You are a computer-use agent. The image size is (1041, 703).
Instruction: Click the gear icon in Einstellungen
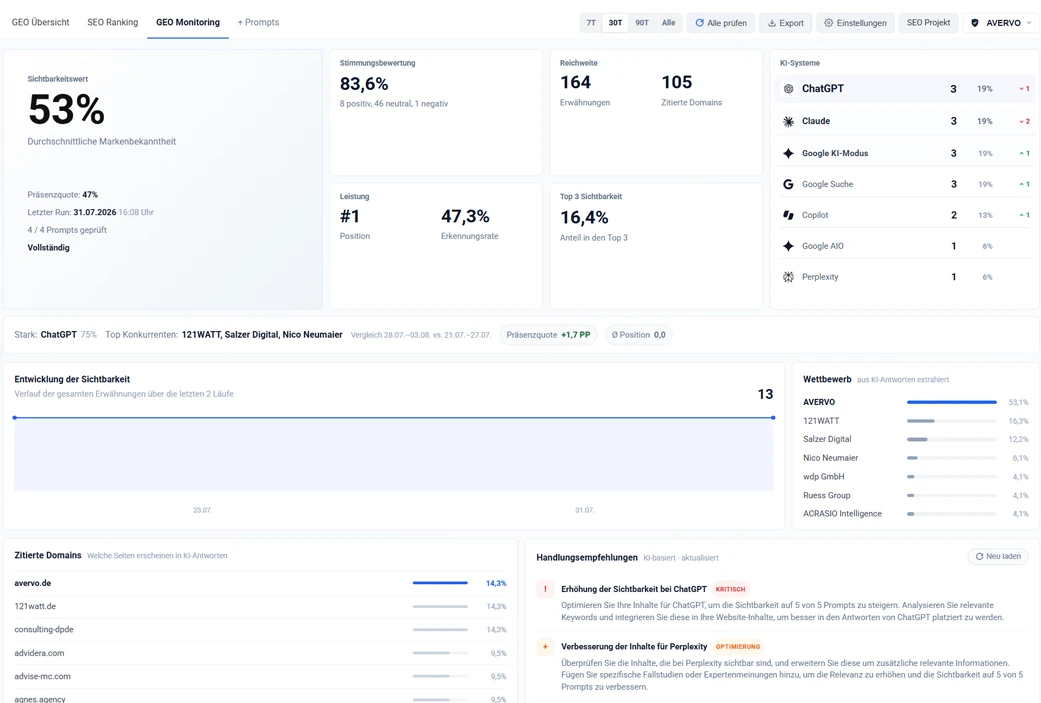coord(829,23)
